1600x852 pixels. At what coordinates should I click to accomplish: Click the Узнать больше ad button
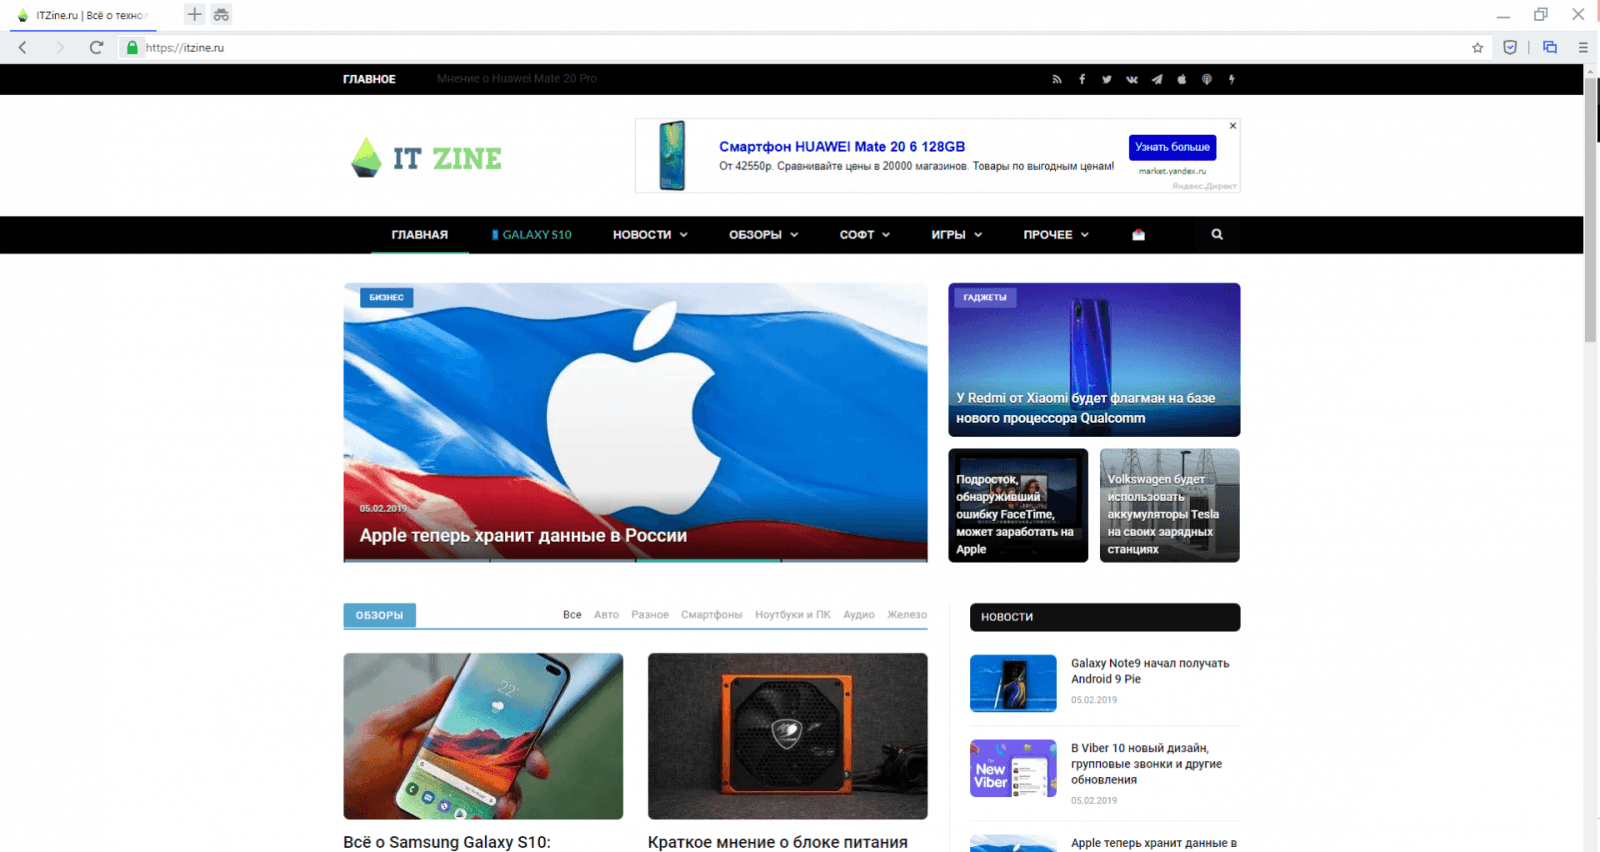[1173, 147]
